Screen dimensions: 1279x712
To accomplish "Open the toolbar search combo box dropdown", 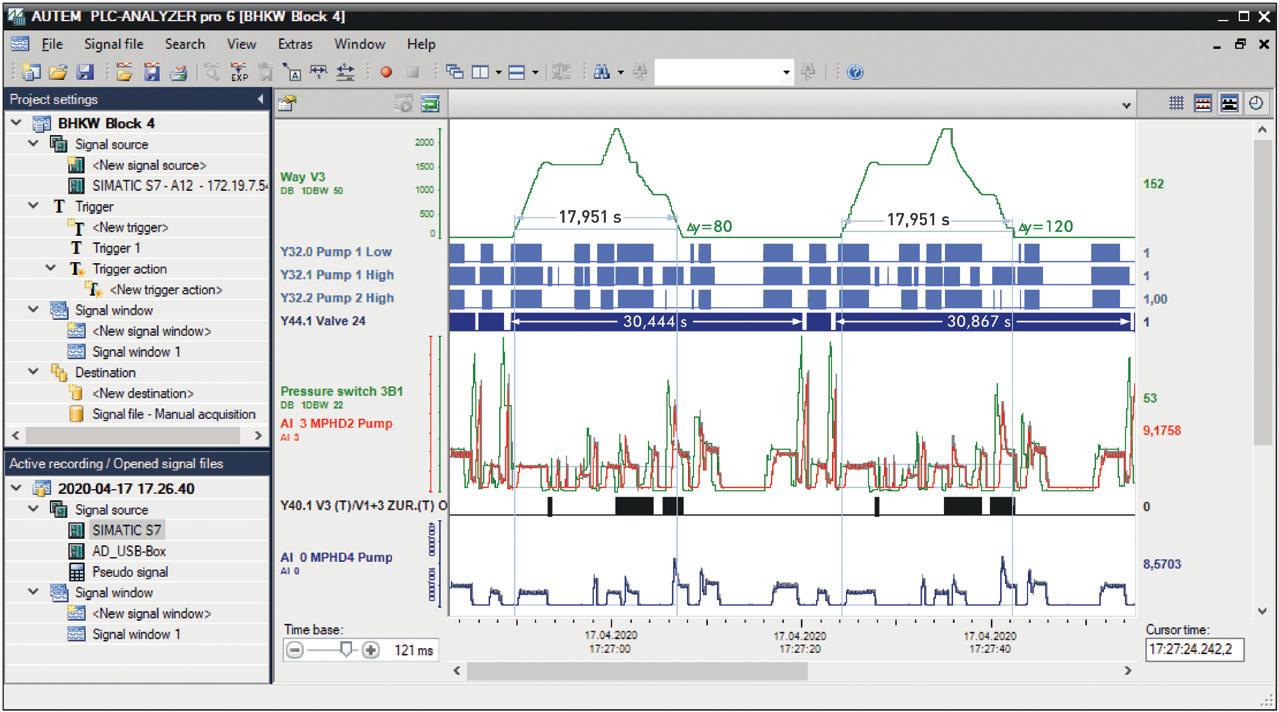I will click(x=786, y=72).
